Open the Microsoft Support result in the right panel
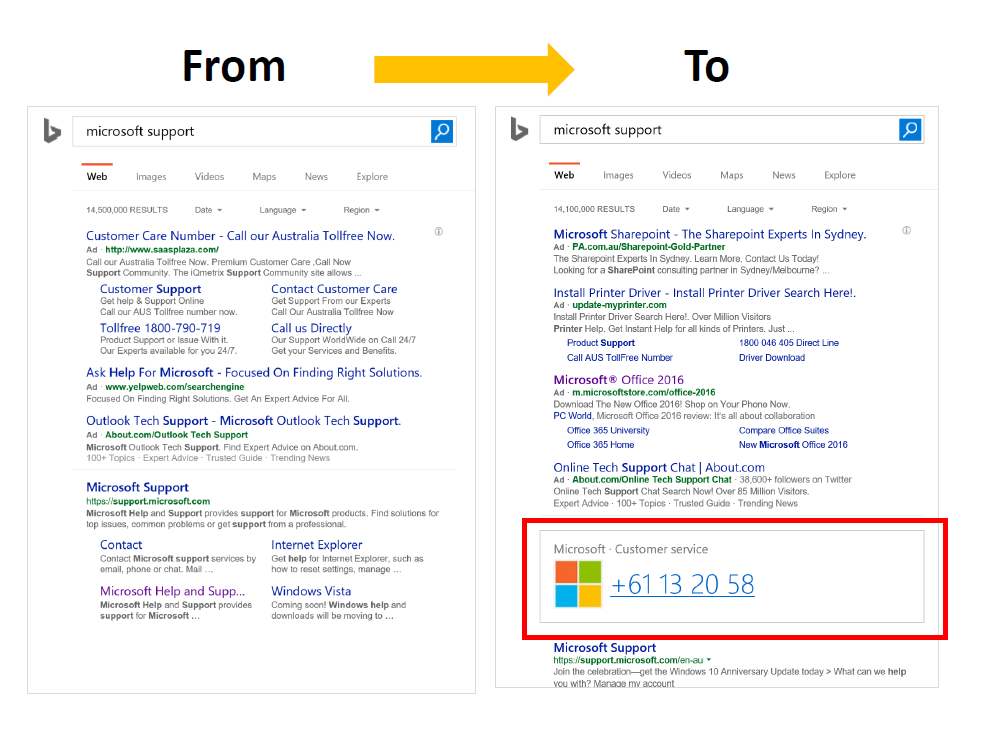The image size is (985, 732). point(604,648)
